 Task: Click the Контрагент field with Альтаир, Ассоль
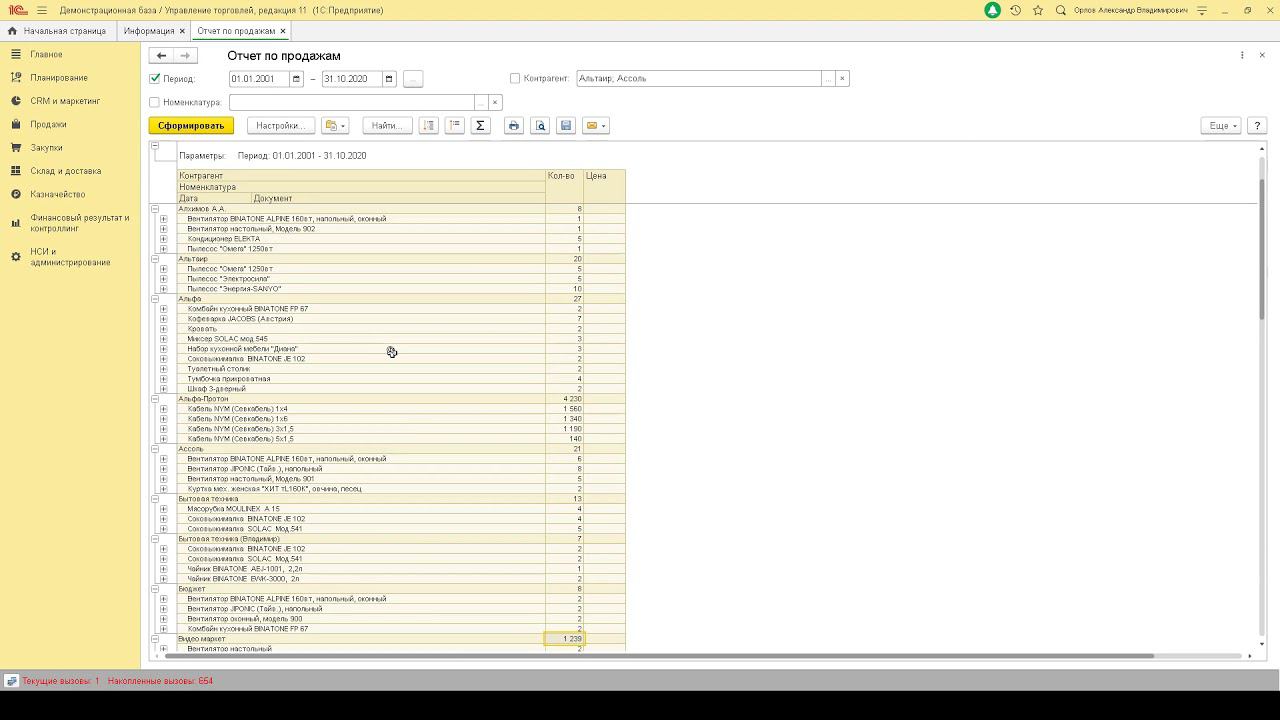(699, 78)
